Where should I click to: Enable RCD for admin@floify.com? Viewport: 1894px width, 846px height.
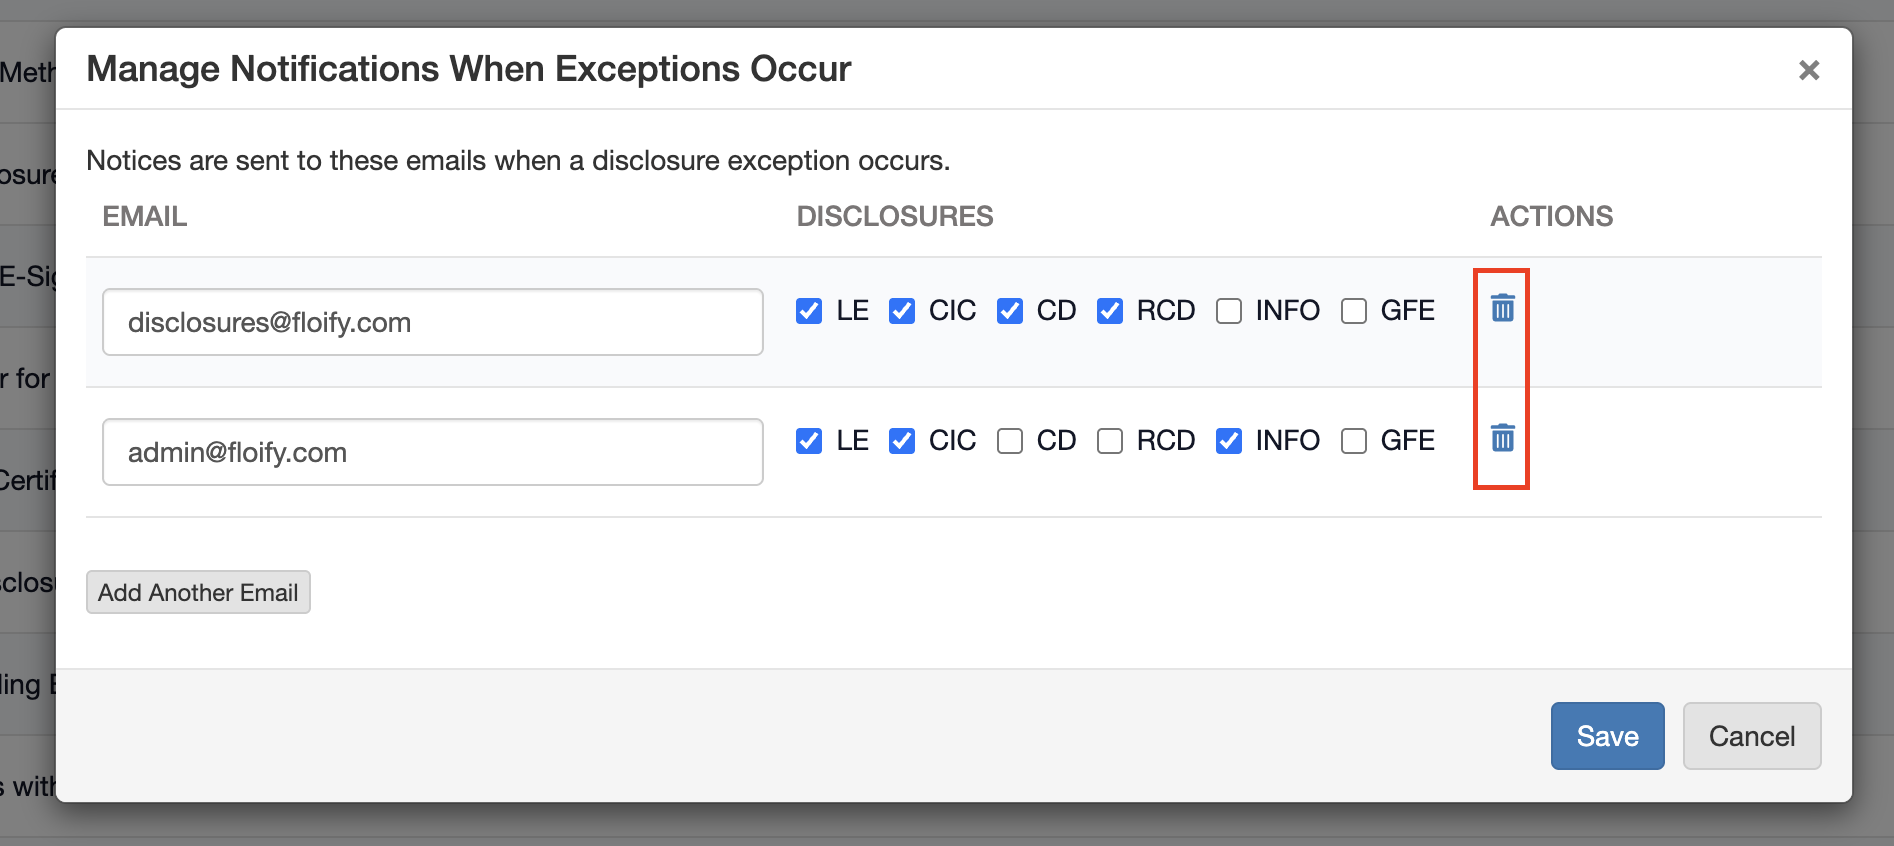1110,441
